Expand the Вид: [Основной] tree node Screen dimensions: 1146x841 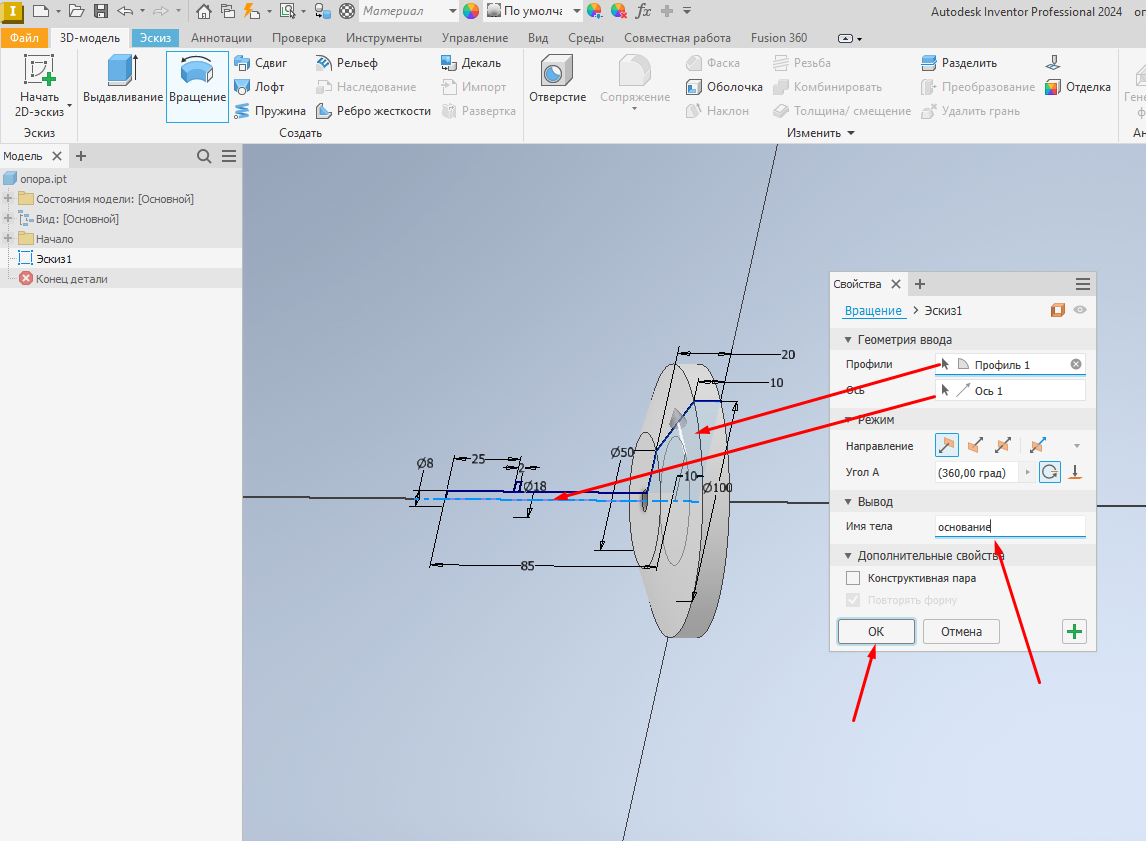(x=9, y=218)
